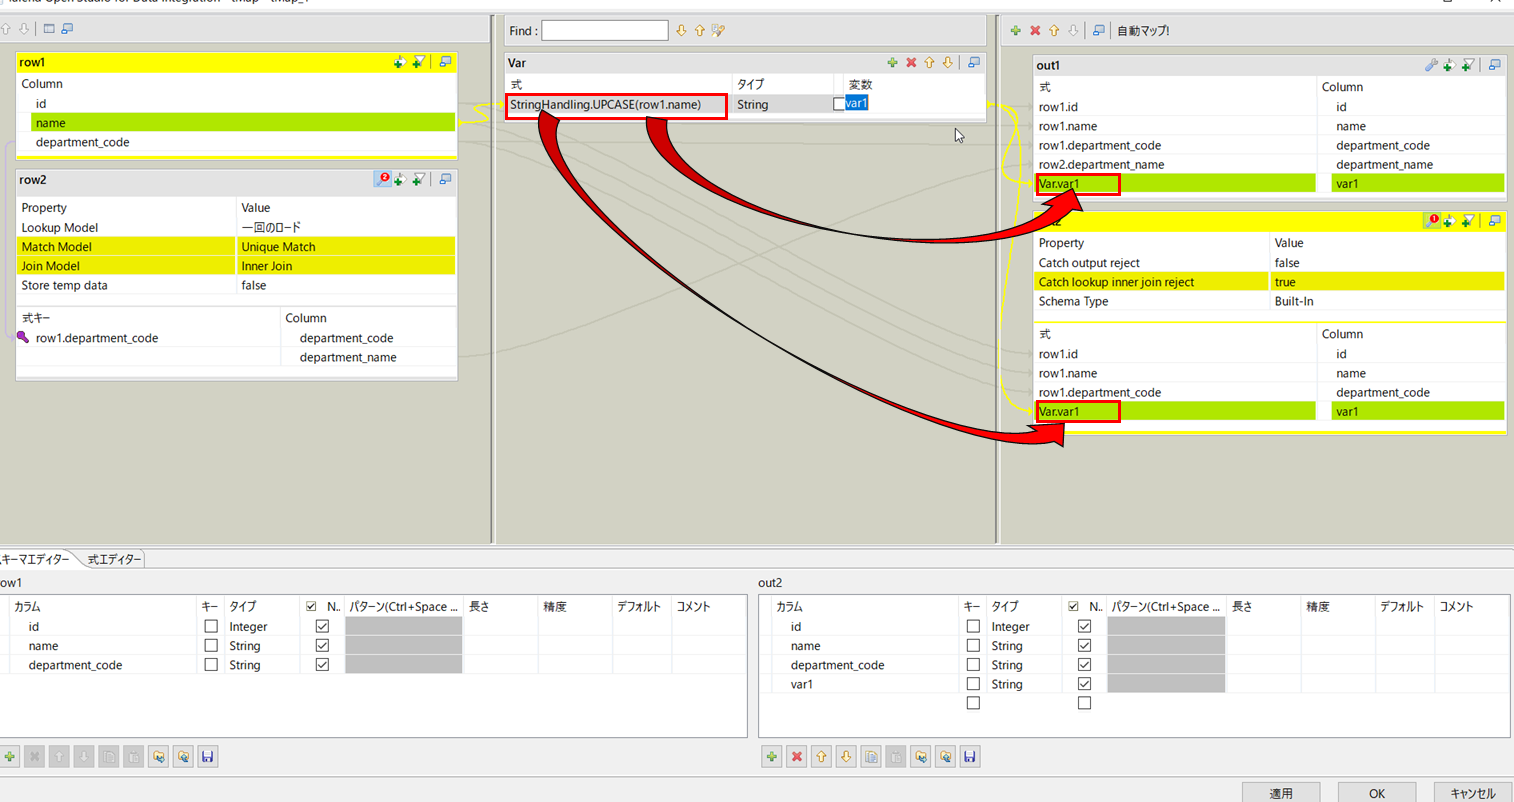The height and width of the screenshot is (802, 1514).
Task: Toggle the nullable header checkbox in the out2 schema
Action: (1074, 607)
